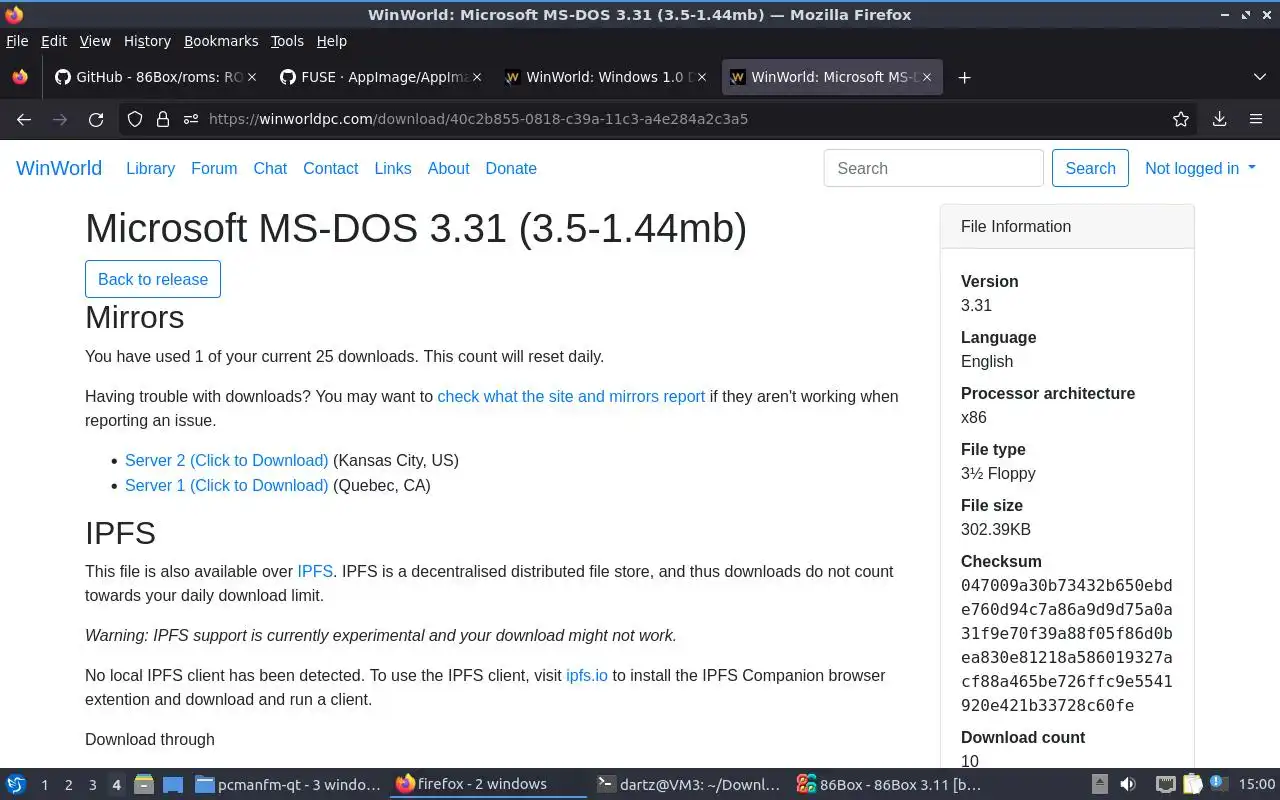Open the Tools menu
This screenshot has height=800, width=1280.
click(287, 41)
